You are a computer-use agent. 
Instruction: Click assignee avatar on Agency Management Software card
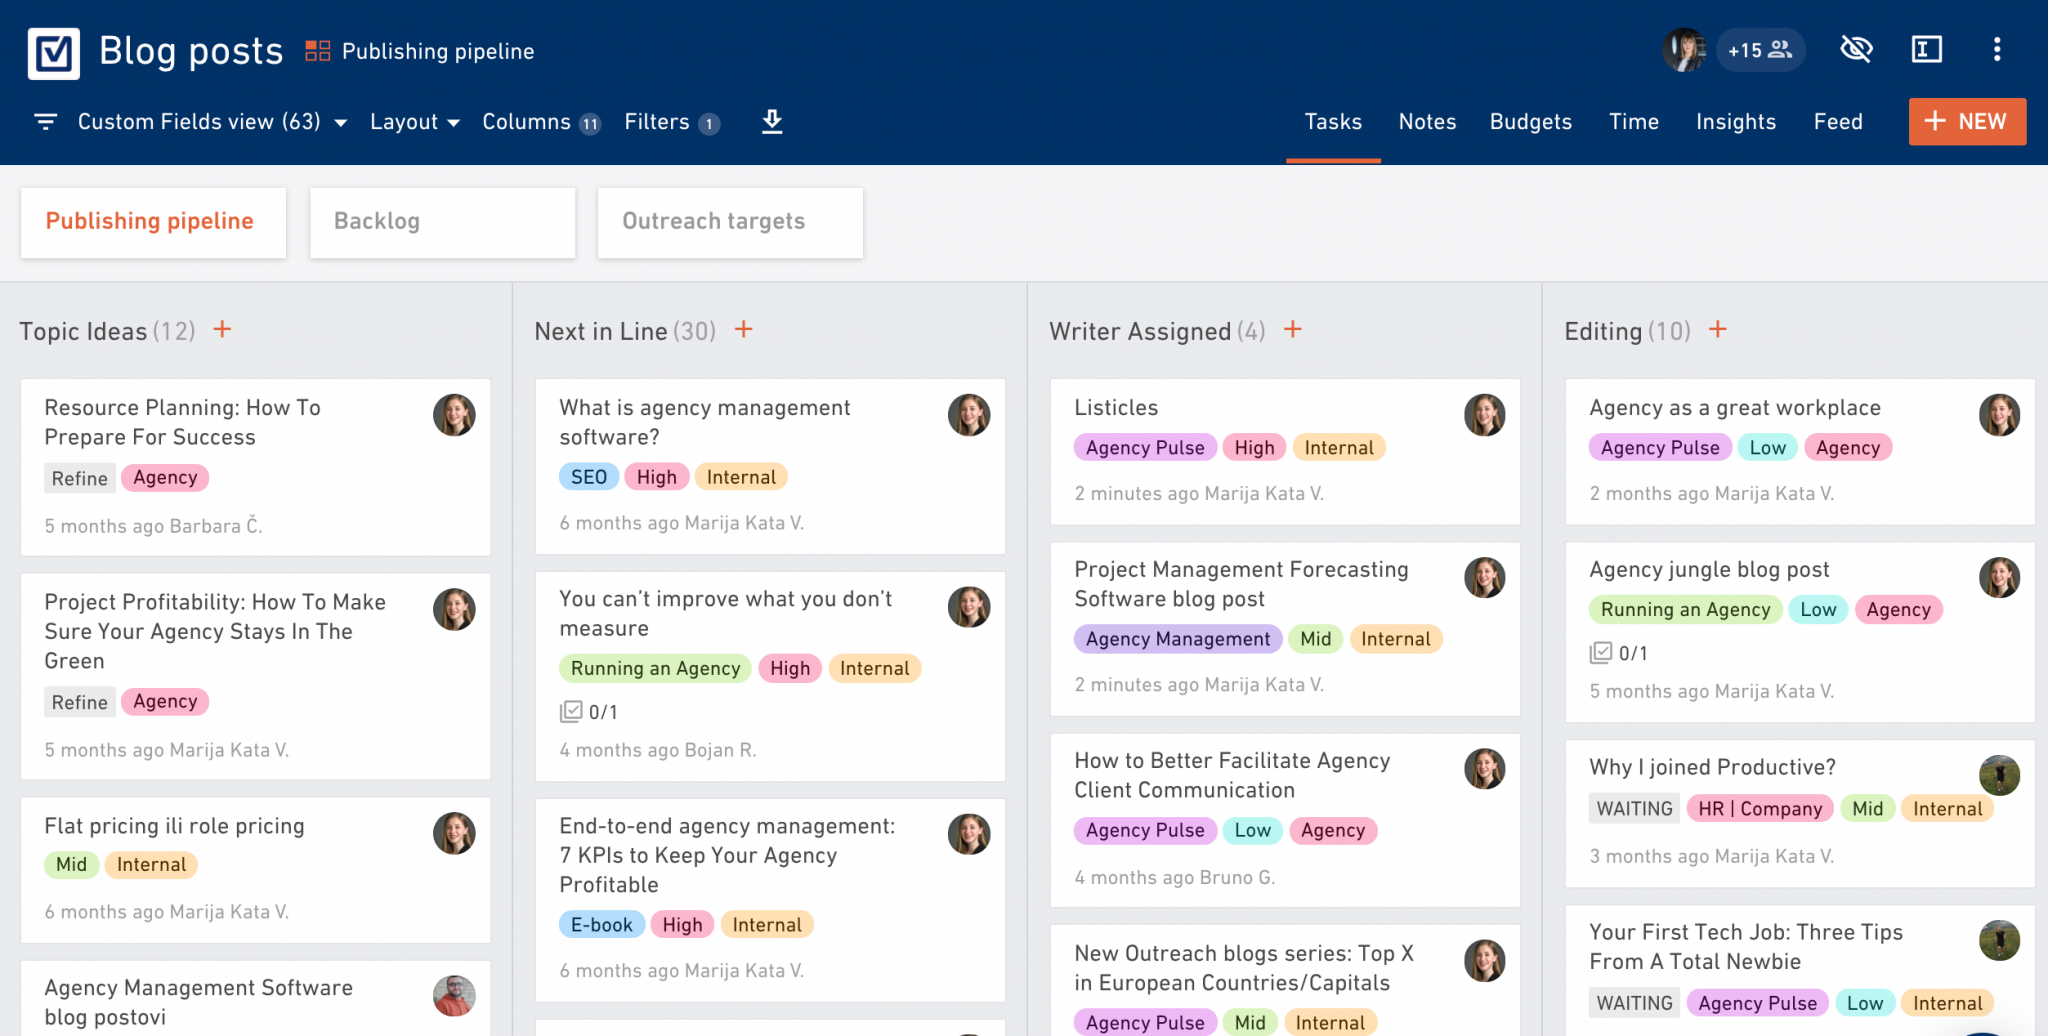(454, 996)
